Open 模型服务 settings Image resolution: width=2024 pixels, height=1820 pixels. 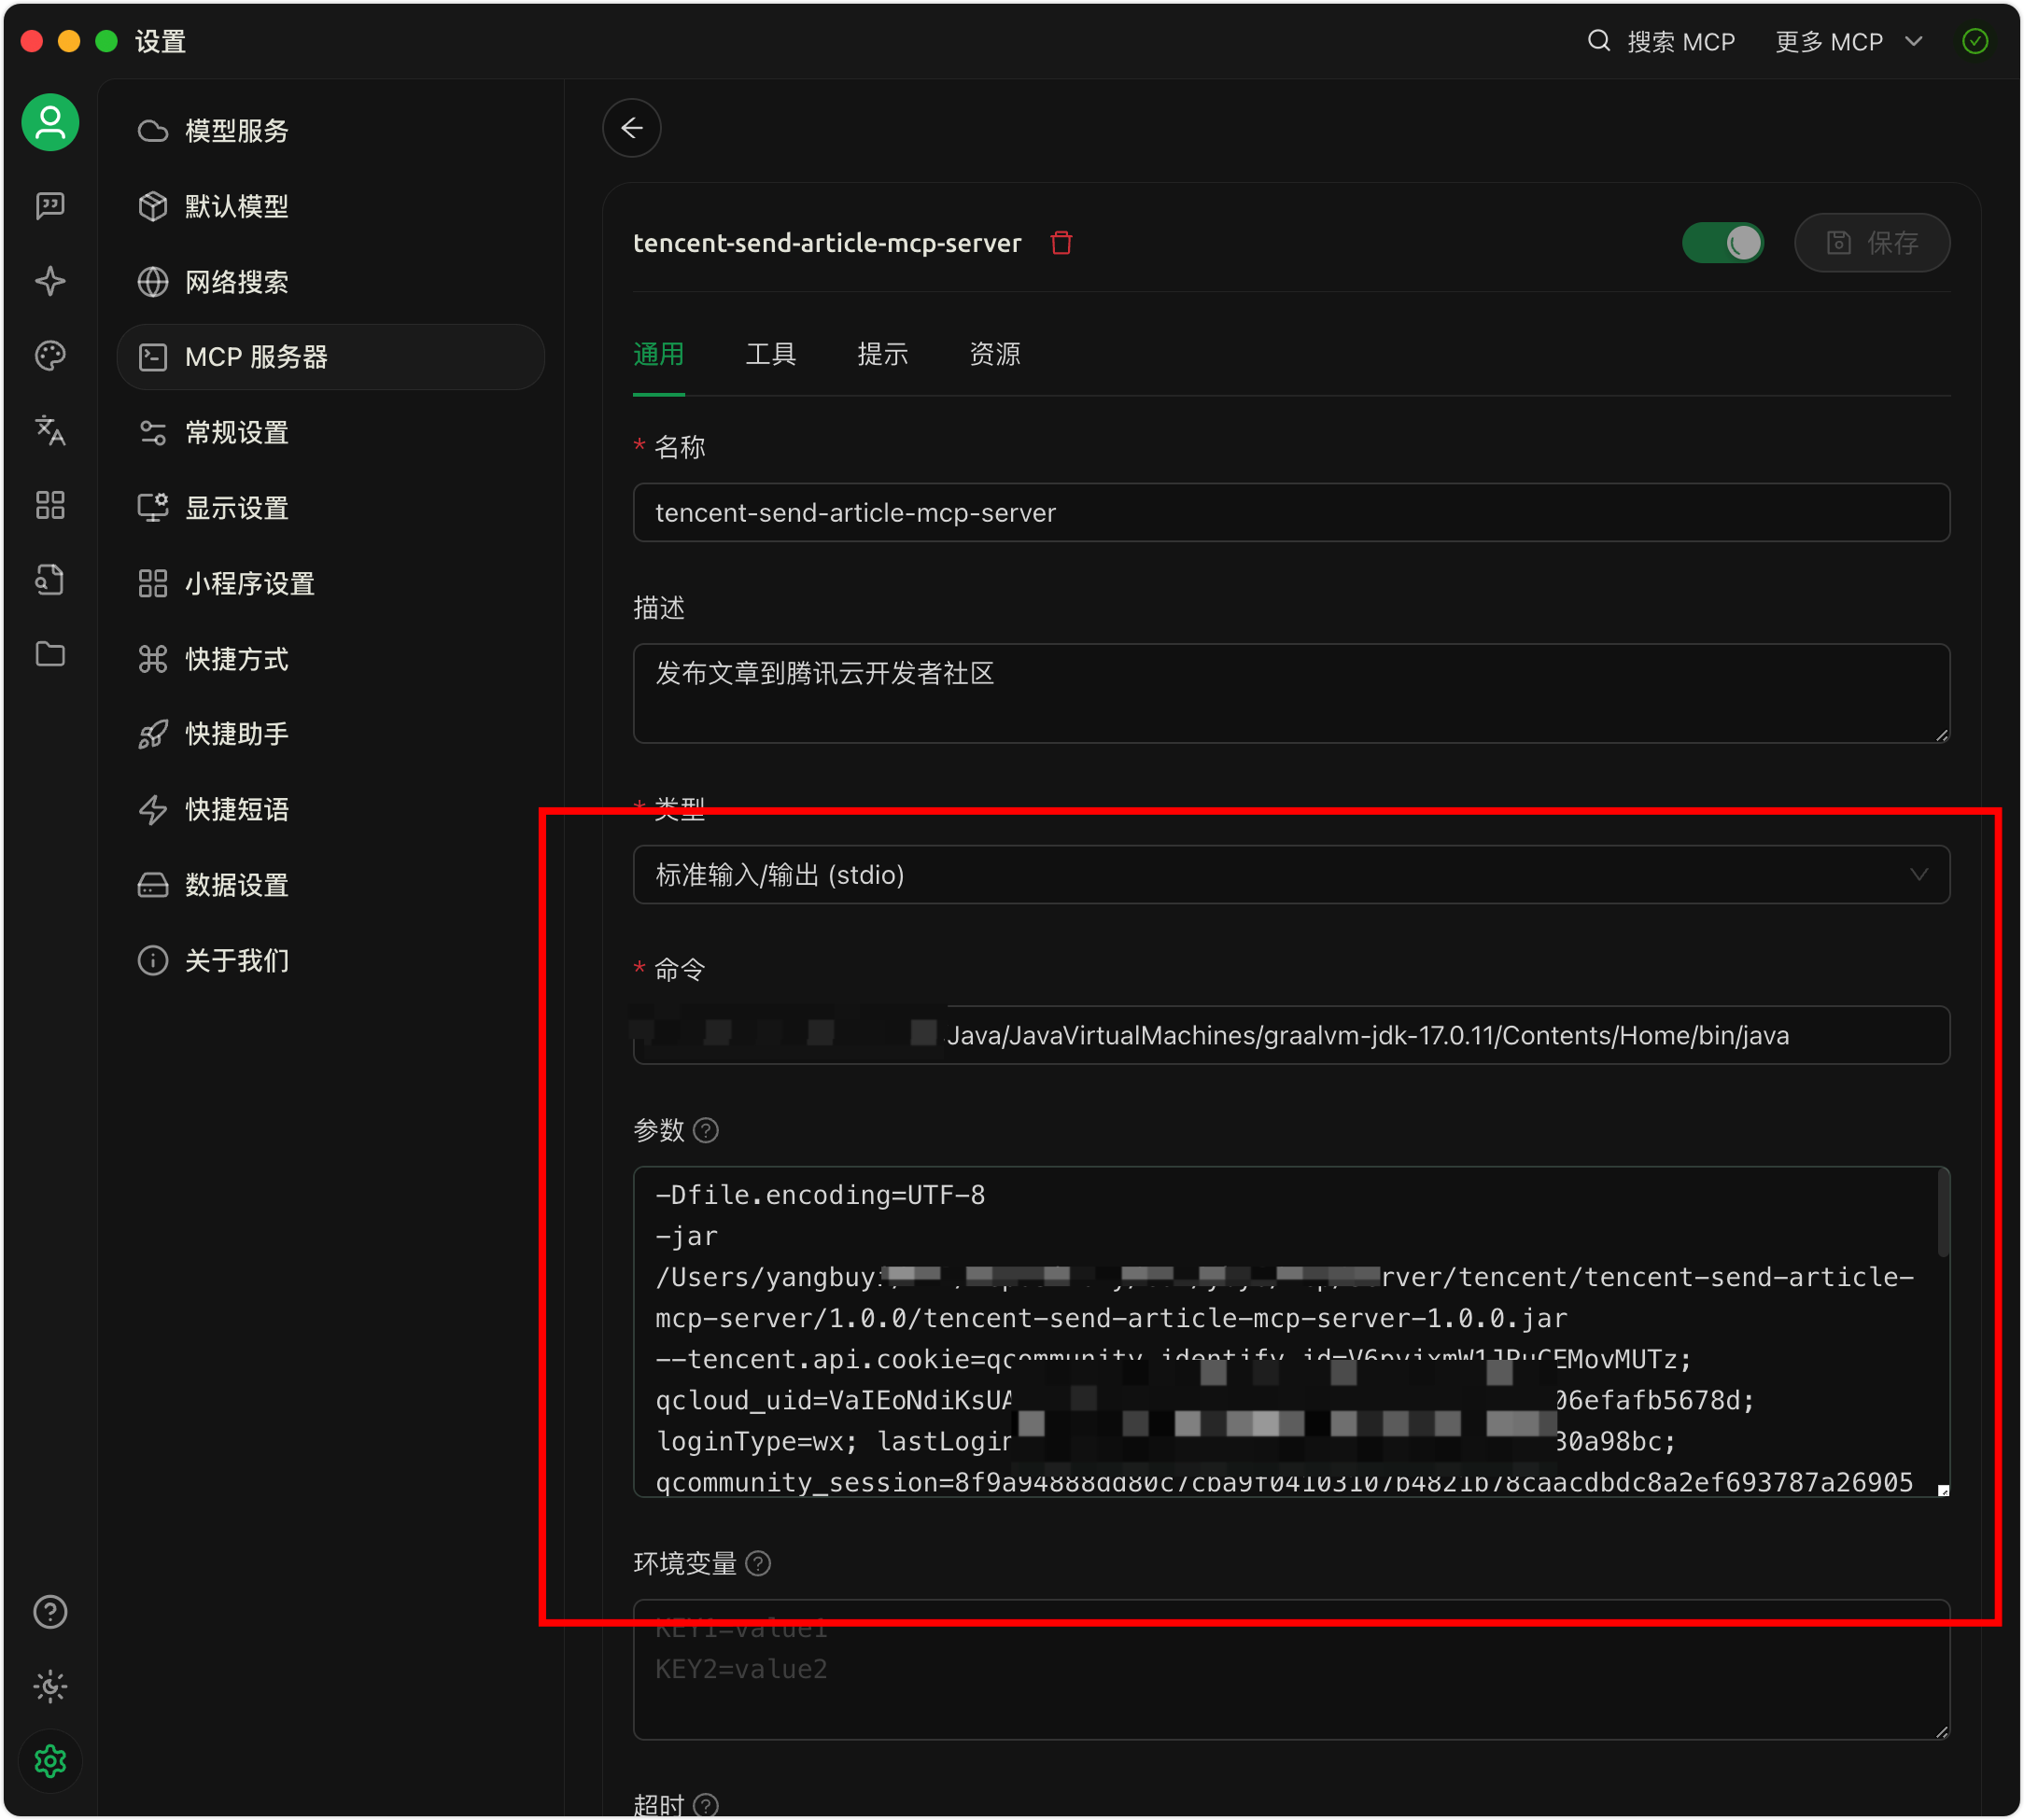click(x=331, y=131)
